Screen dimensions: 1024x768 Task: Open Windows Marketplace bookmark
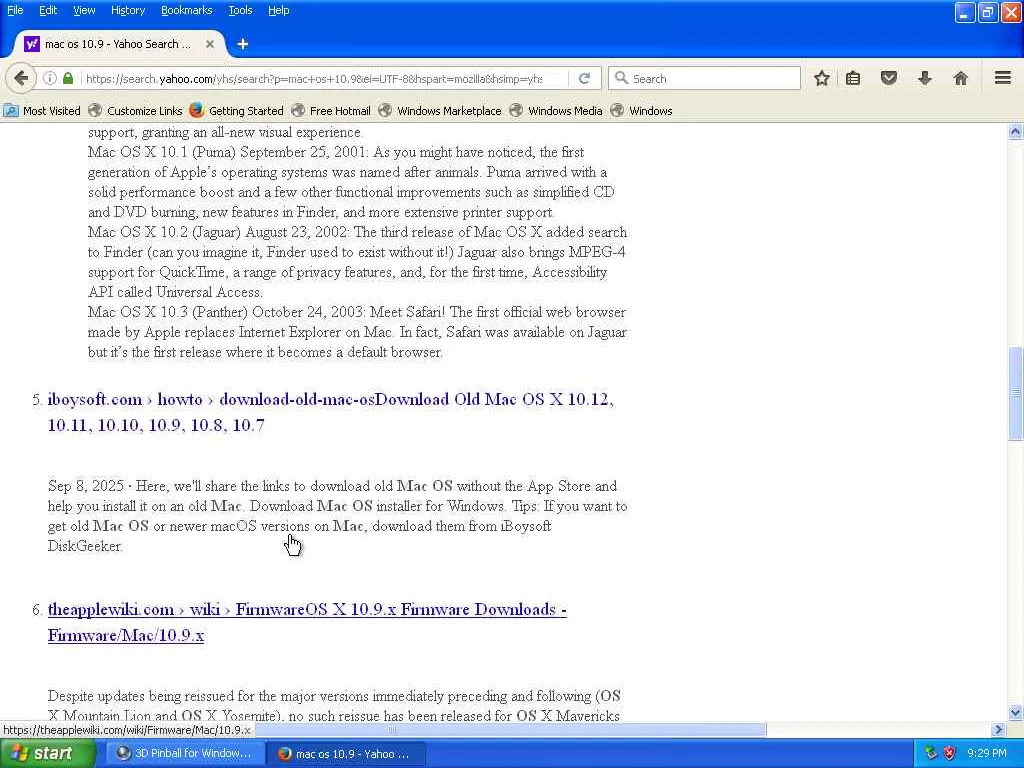(440, 110)
